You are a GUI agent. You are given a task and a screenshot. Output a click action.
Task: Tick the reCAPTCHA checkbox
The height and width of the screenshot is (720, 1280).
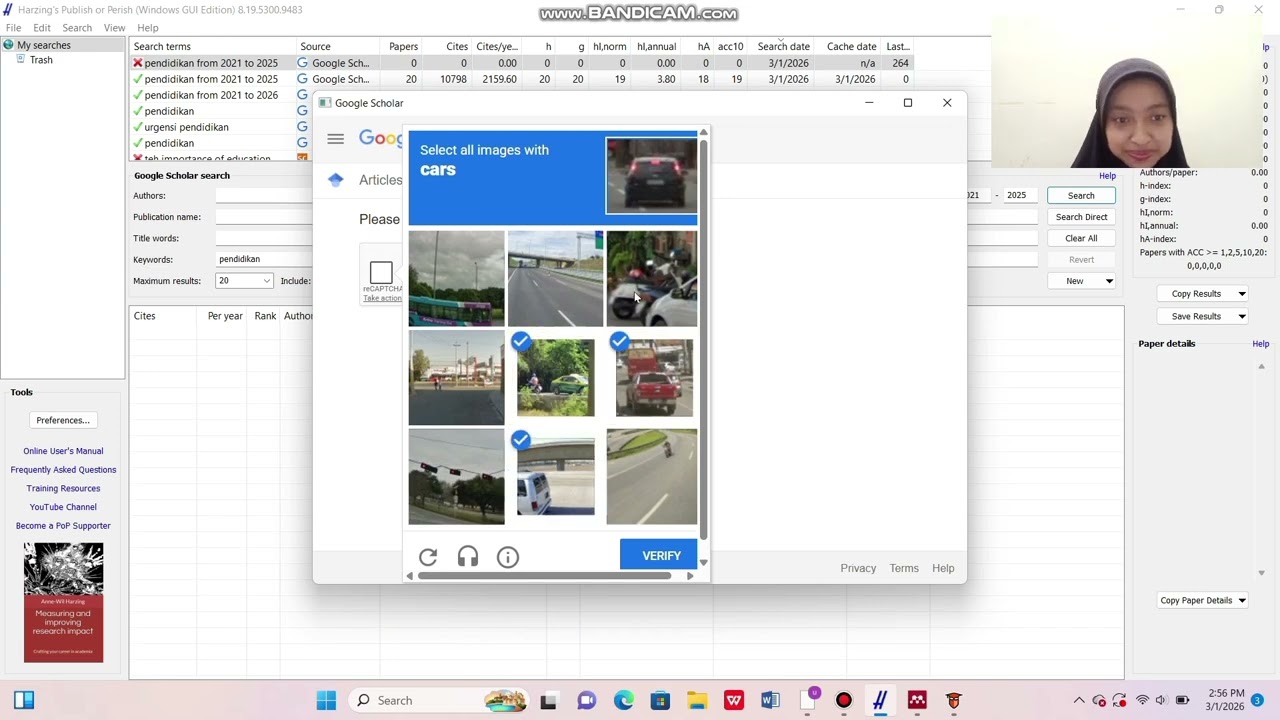[x=381, y=273]
